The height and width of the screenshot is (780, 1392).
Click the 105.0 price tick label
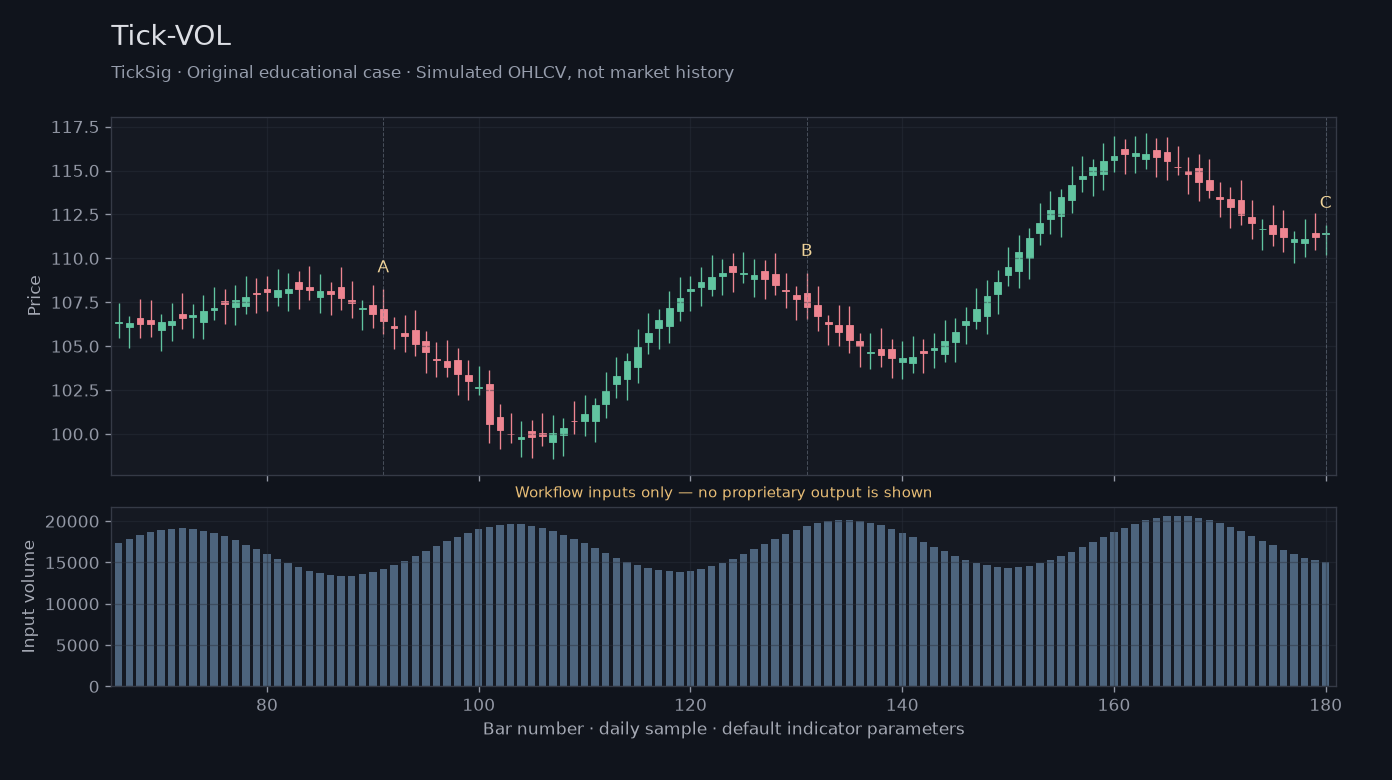point(75,347)
